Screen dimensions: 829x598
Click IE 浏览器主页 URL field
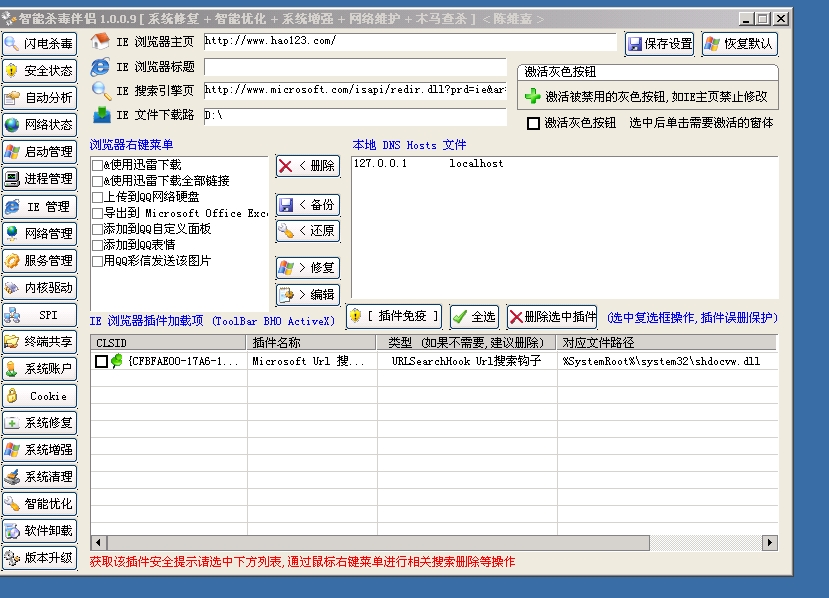[x=410, y=41]
